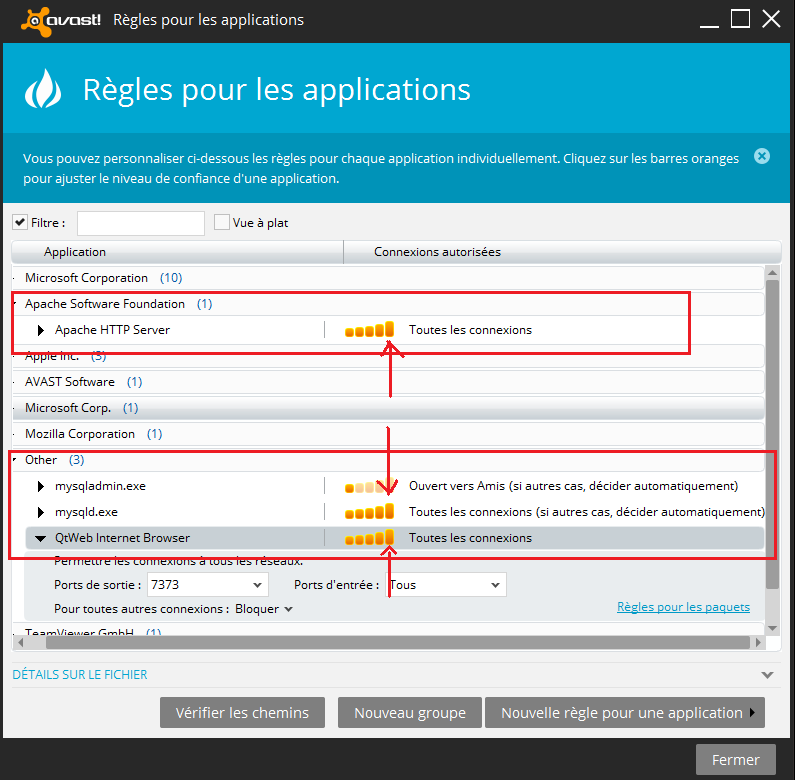Open the Ports d'entrée dropdown
Screen dimensions: 795x780
click(446, 585)
